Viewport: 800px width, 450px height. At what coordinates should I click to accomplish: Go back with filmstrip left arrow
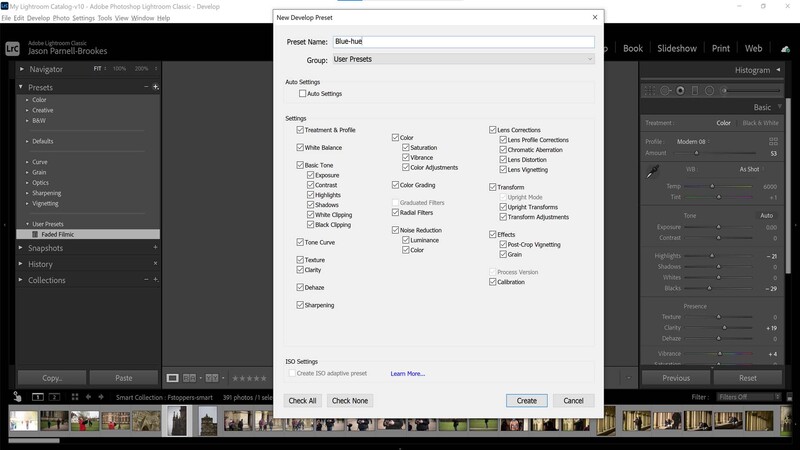point(88,396)
